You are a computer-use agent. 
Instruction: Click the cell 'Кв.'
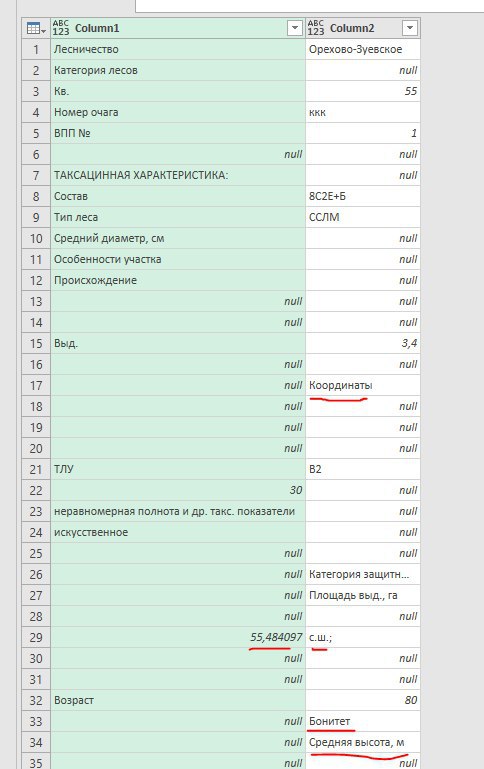tap(178, 91)
